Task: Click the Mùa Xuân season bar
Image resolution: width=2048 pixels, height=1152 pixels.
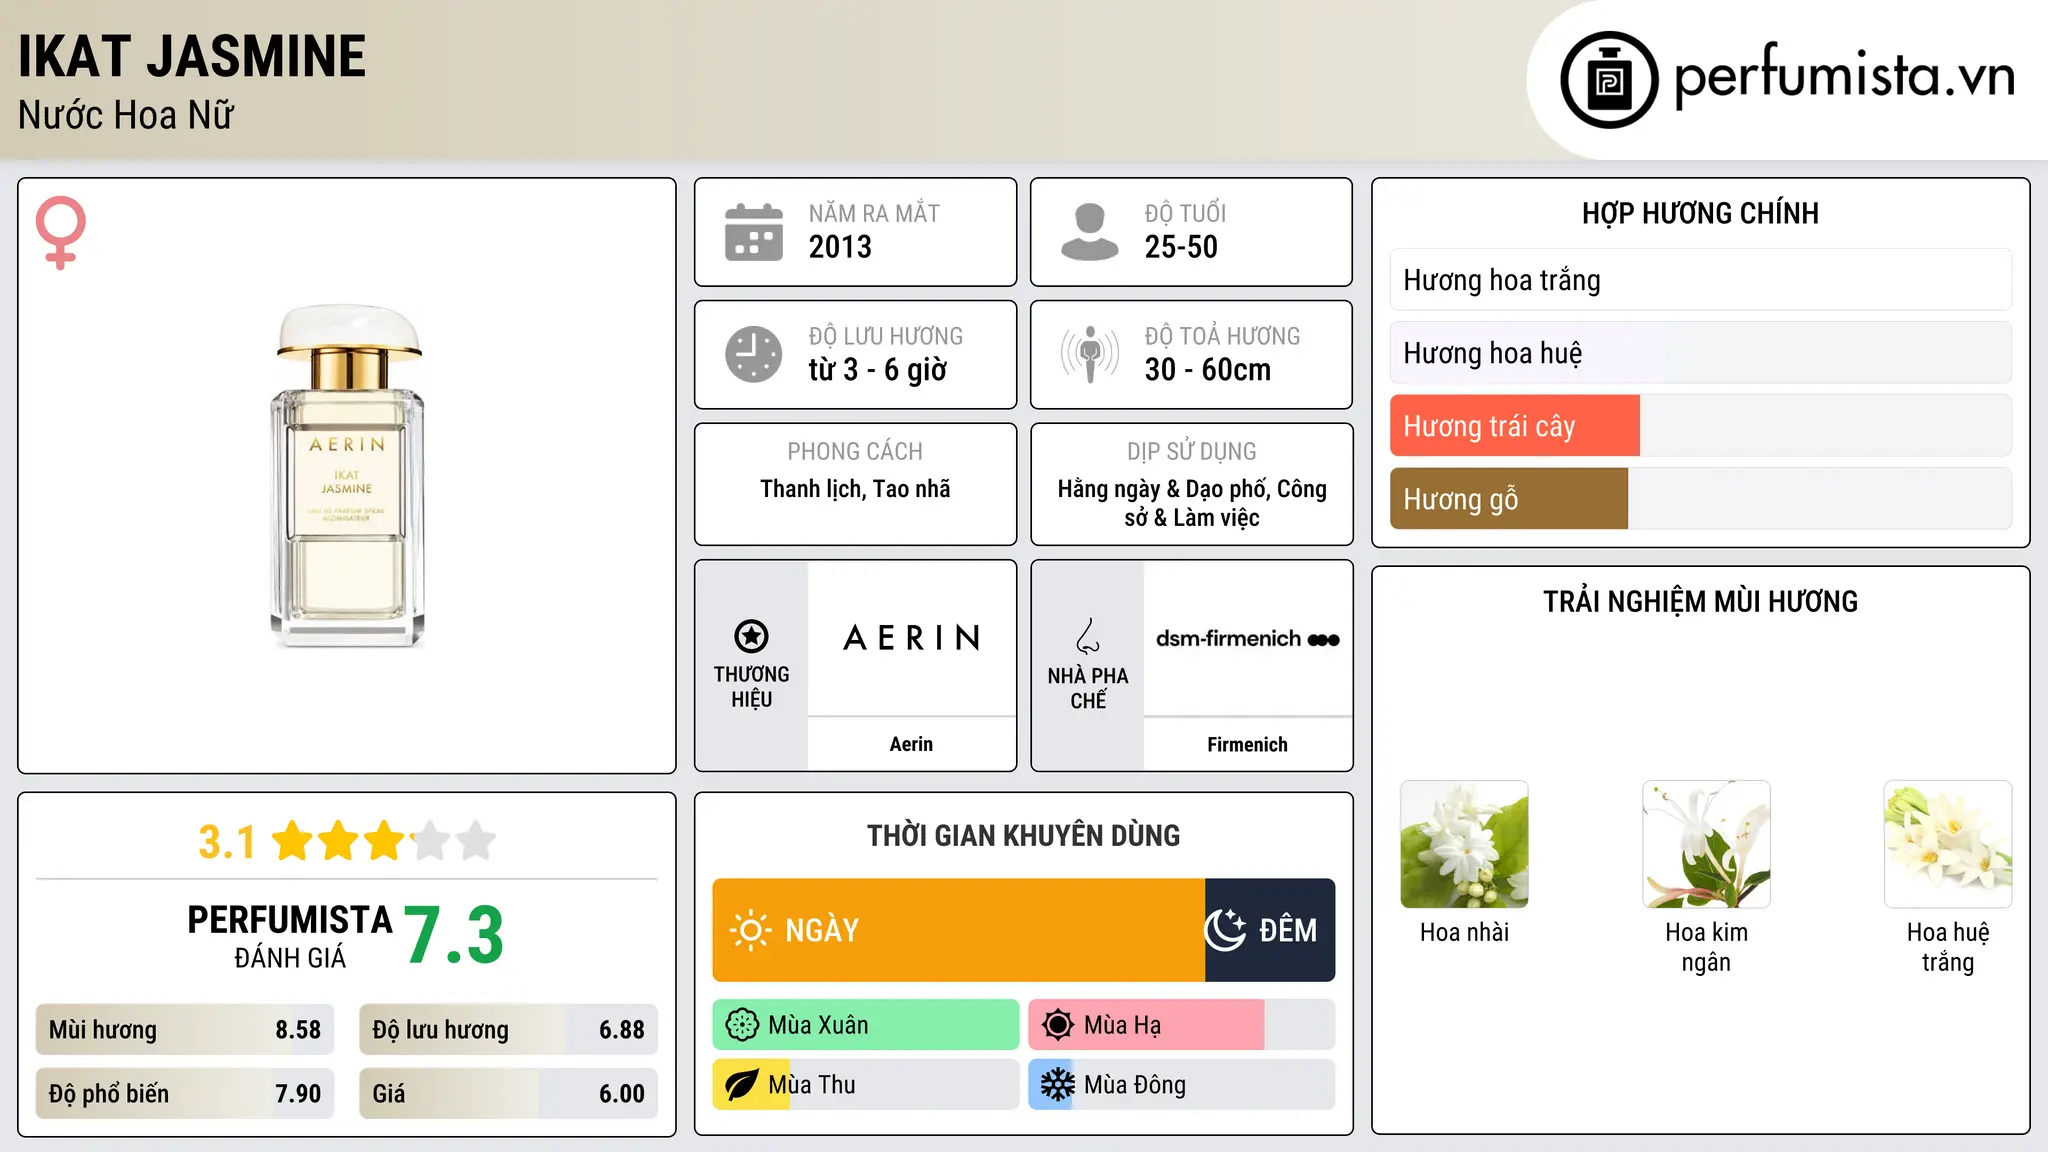Action: [x=866, y=1025]
